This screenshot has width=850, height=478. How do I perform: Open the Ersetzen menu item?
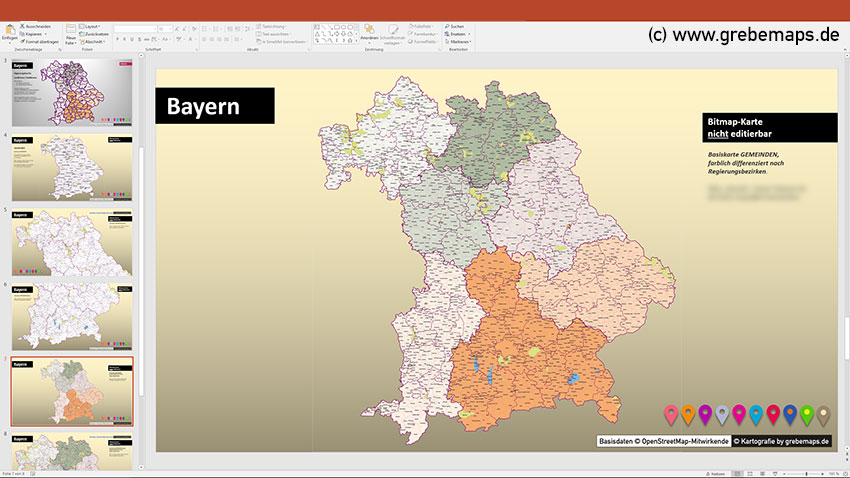click(458, 34)
